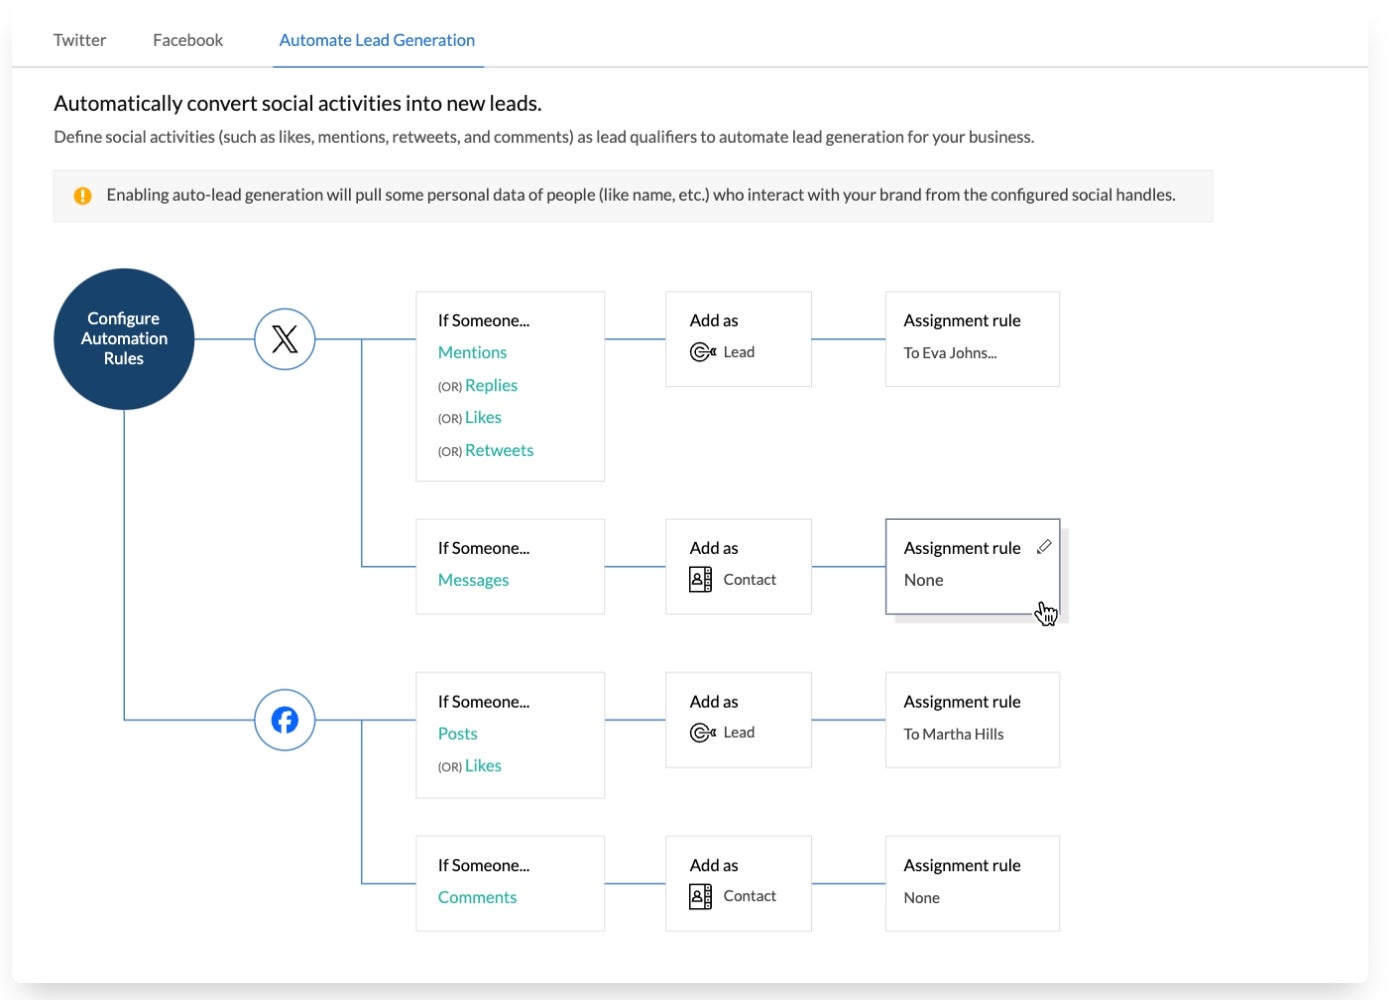
Task: Select the Replies activity link
Action: coord(491,385)
